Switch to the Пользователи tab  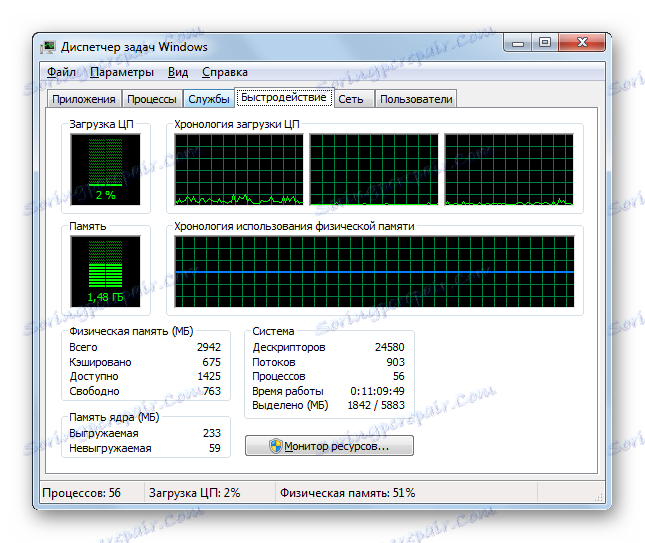[416, 99]
